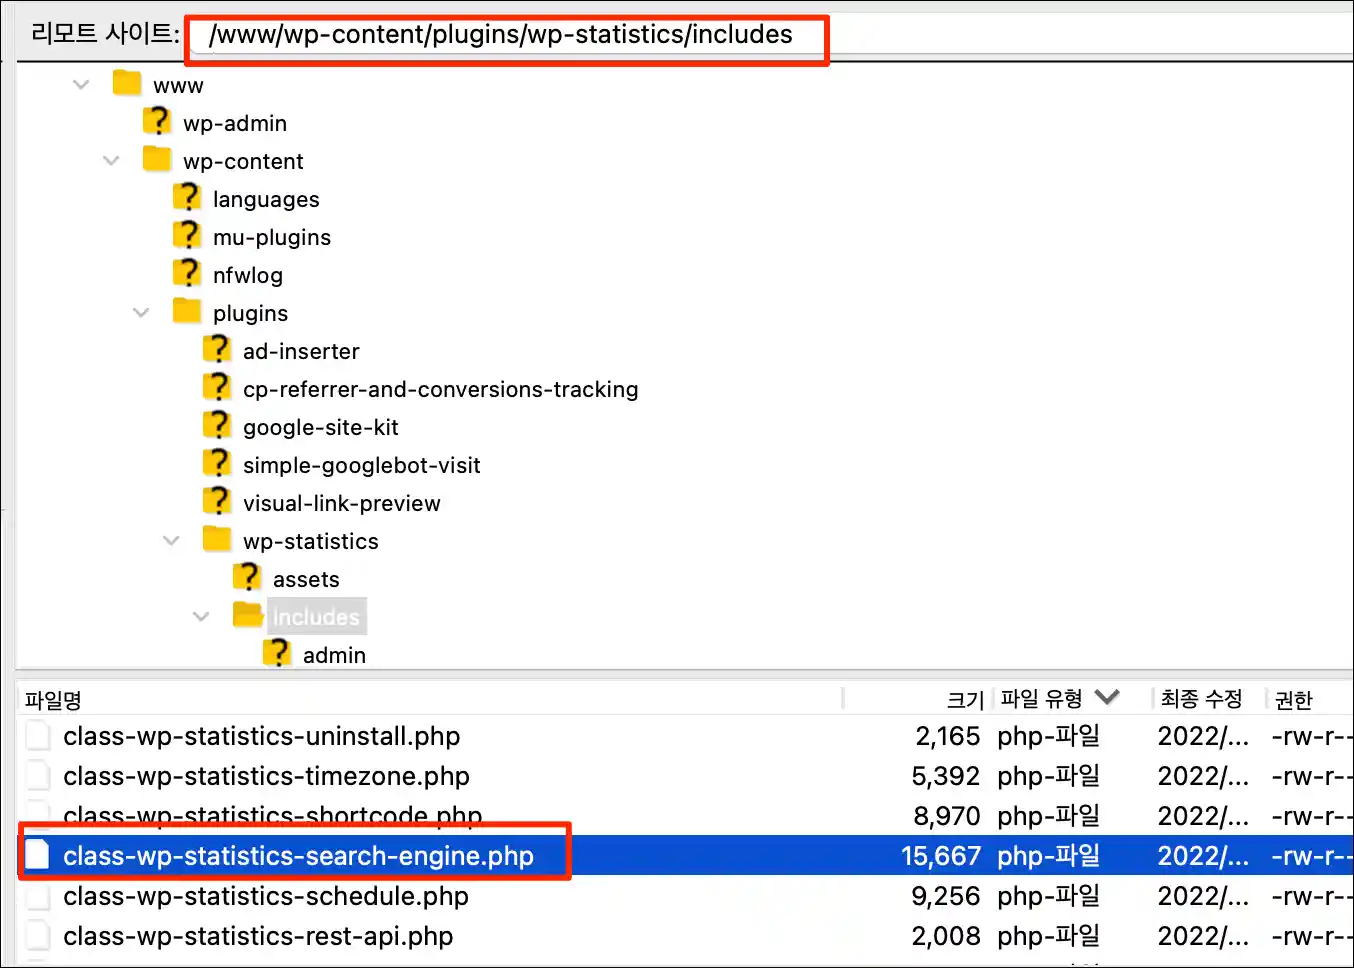Select the nfwlog tree label
This screenshot has width=1354, height=968.
click(x=248, y=276)
